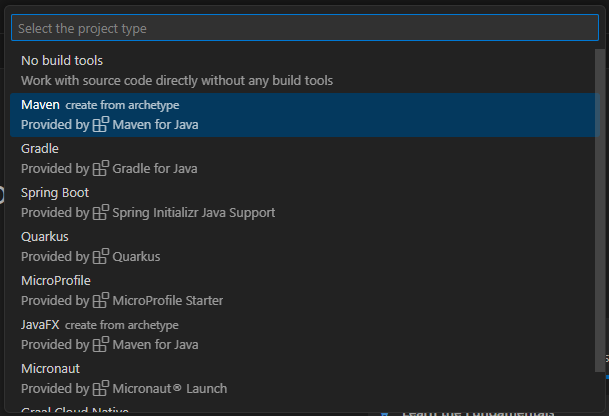Click 'create from archetype' text next to JavaFX

click(x=122, y=325)
